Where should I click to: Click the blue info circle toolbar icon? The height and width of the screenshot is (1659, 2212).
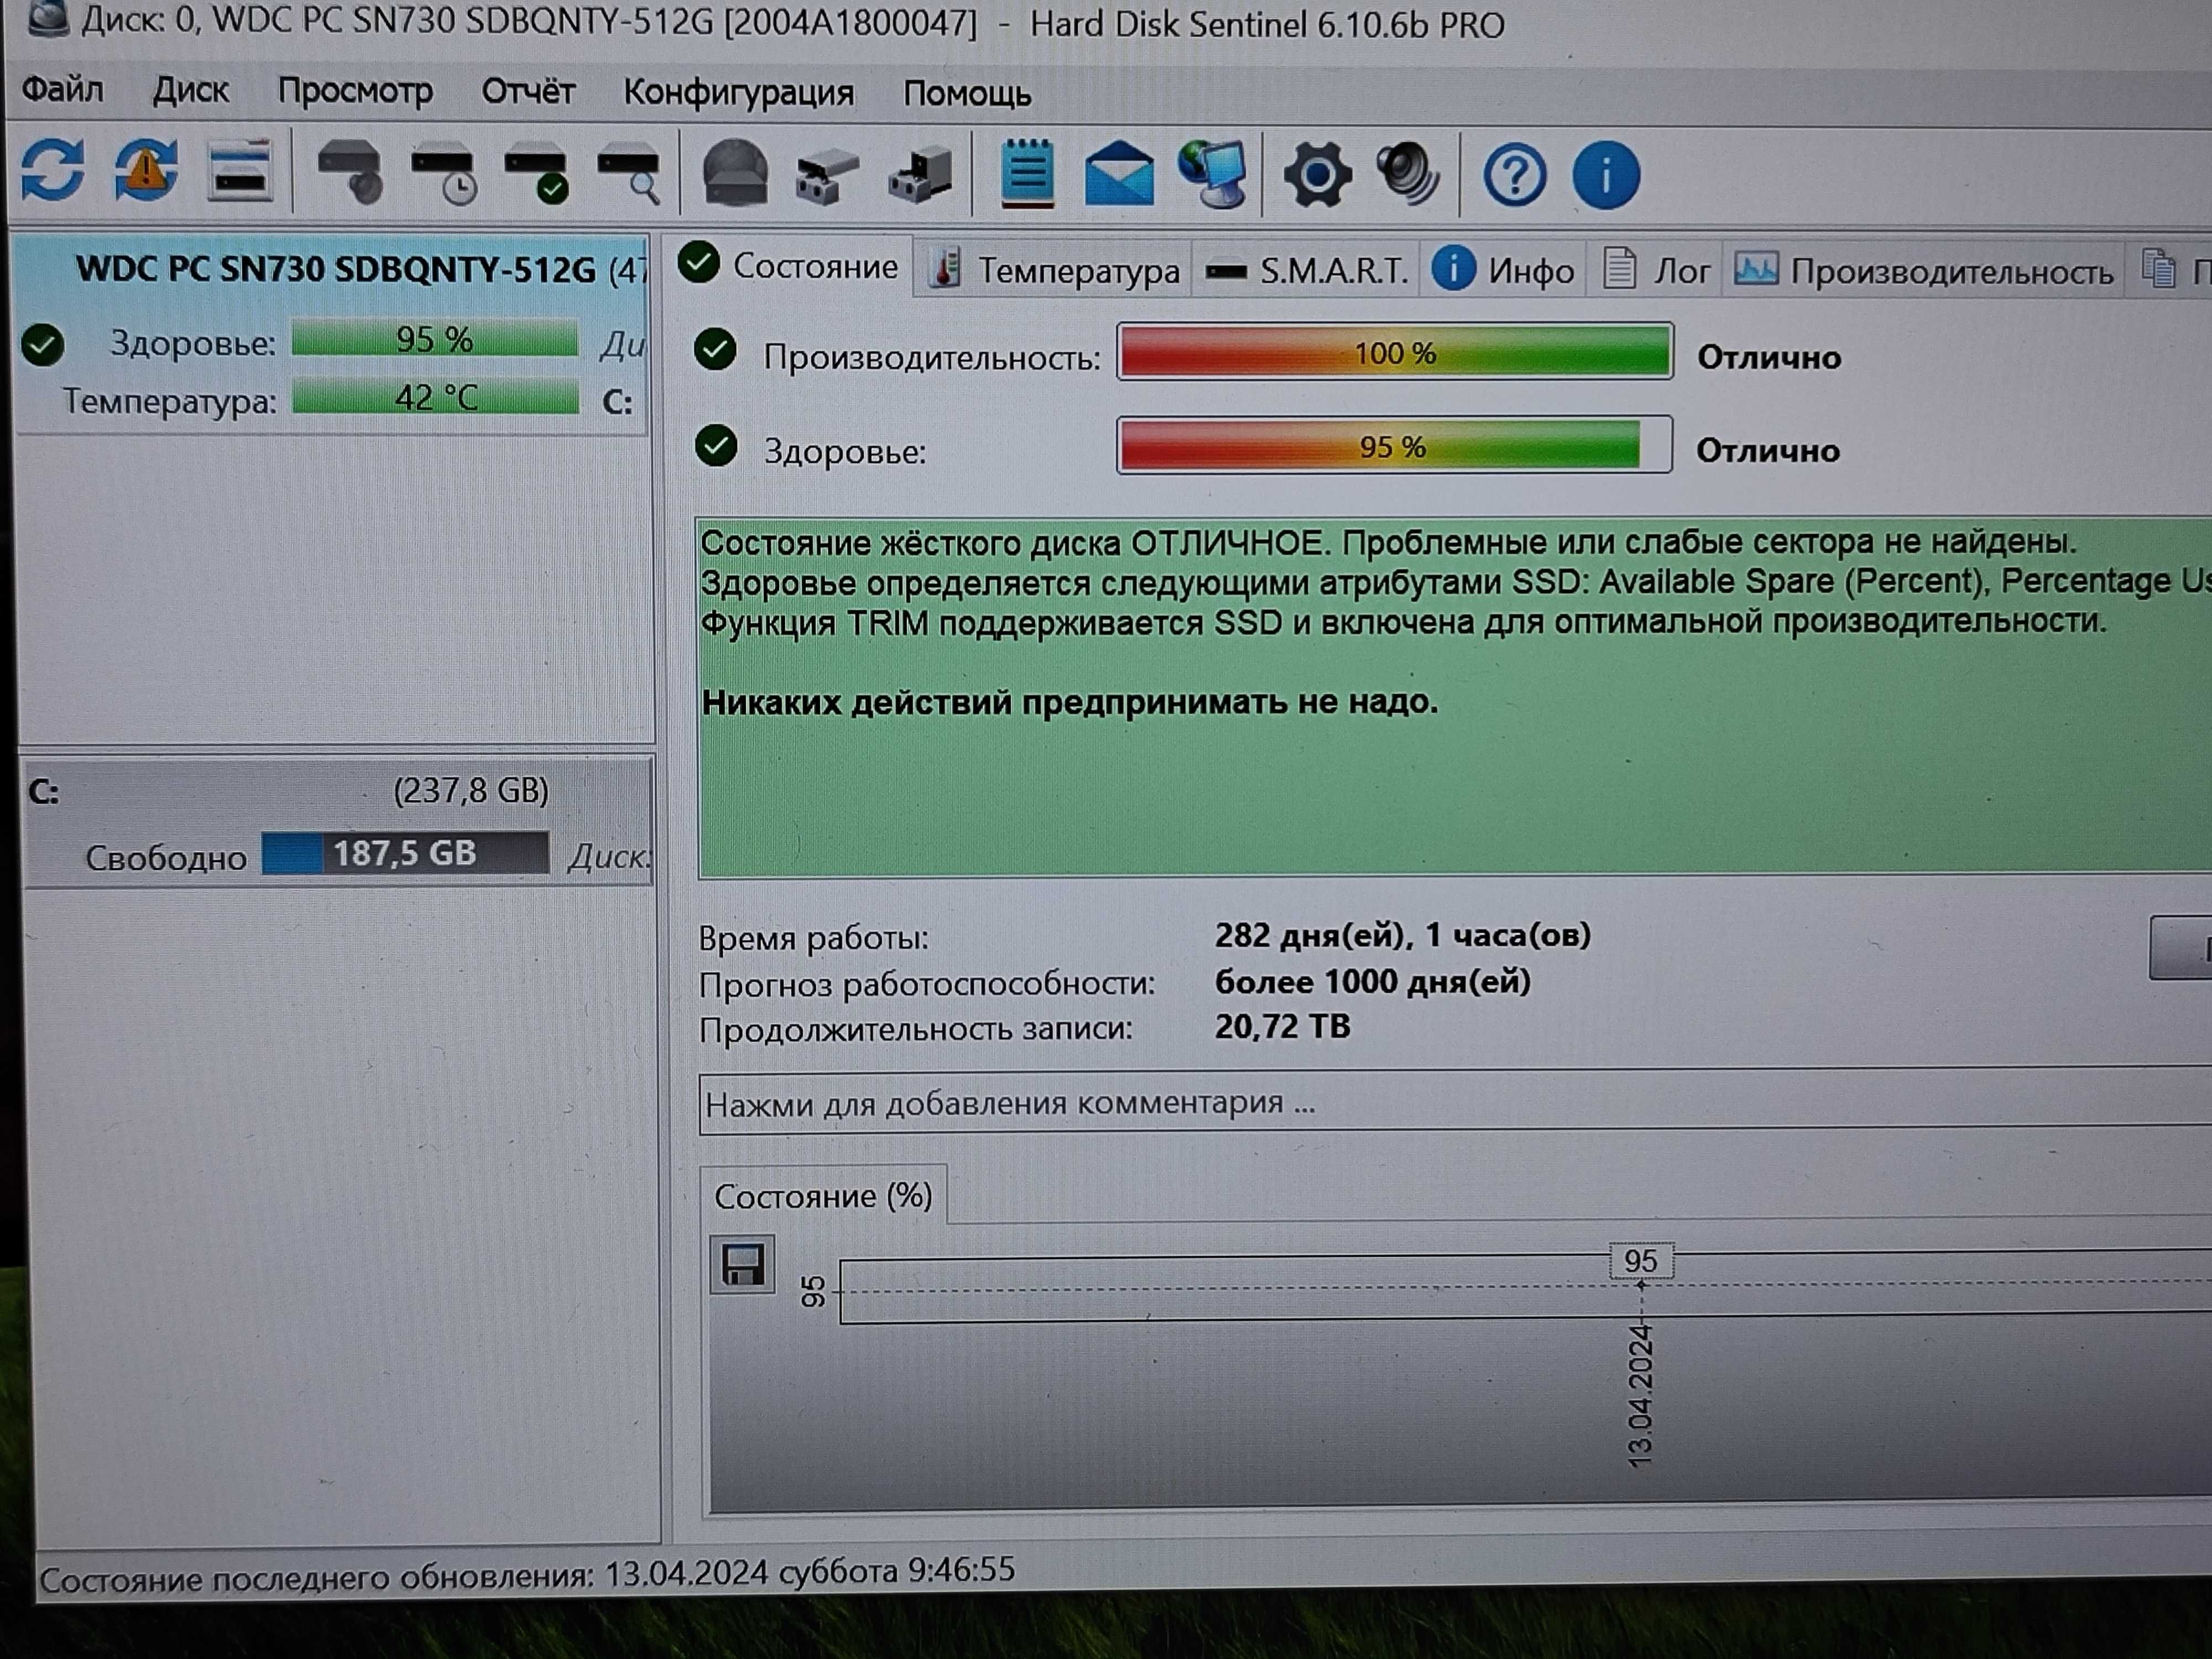1606,176
